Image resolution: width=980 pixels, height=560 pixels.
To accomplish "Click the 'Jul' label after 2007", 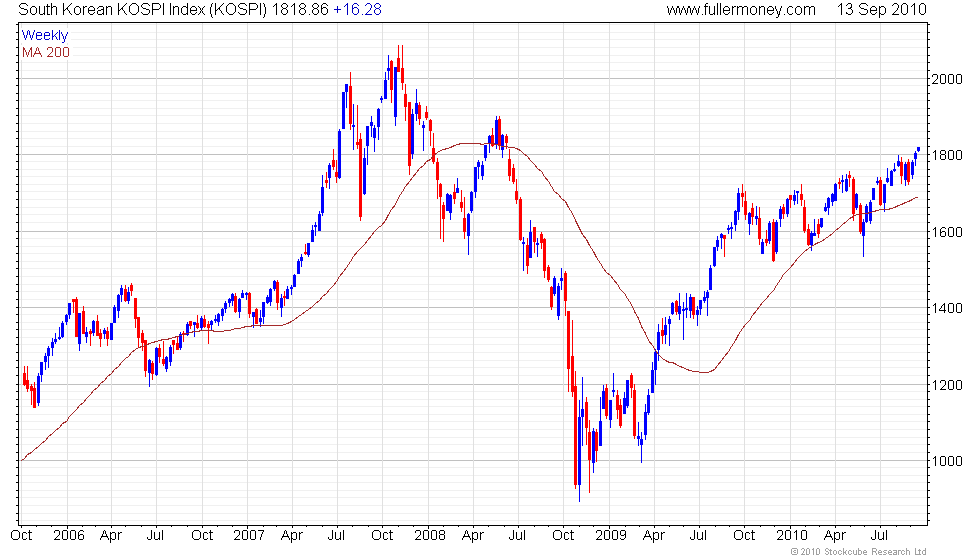I will click(336, 535).
